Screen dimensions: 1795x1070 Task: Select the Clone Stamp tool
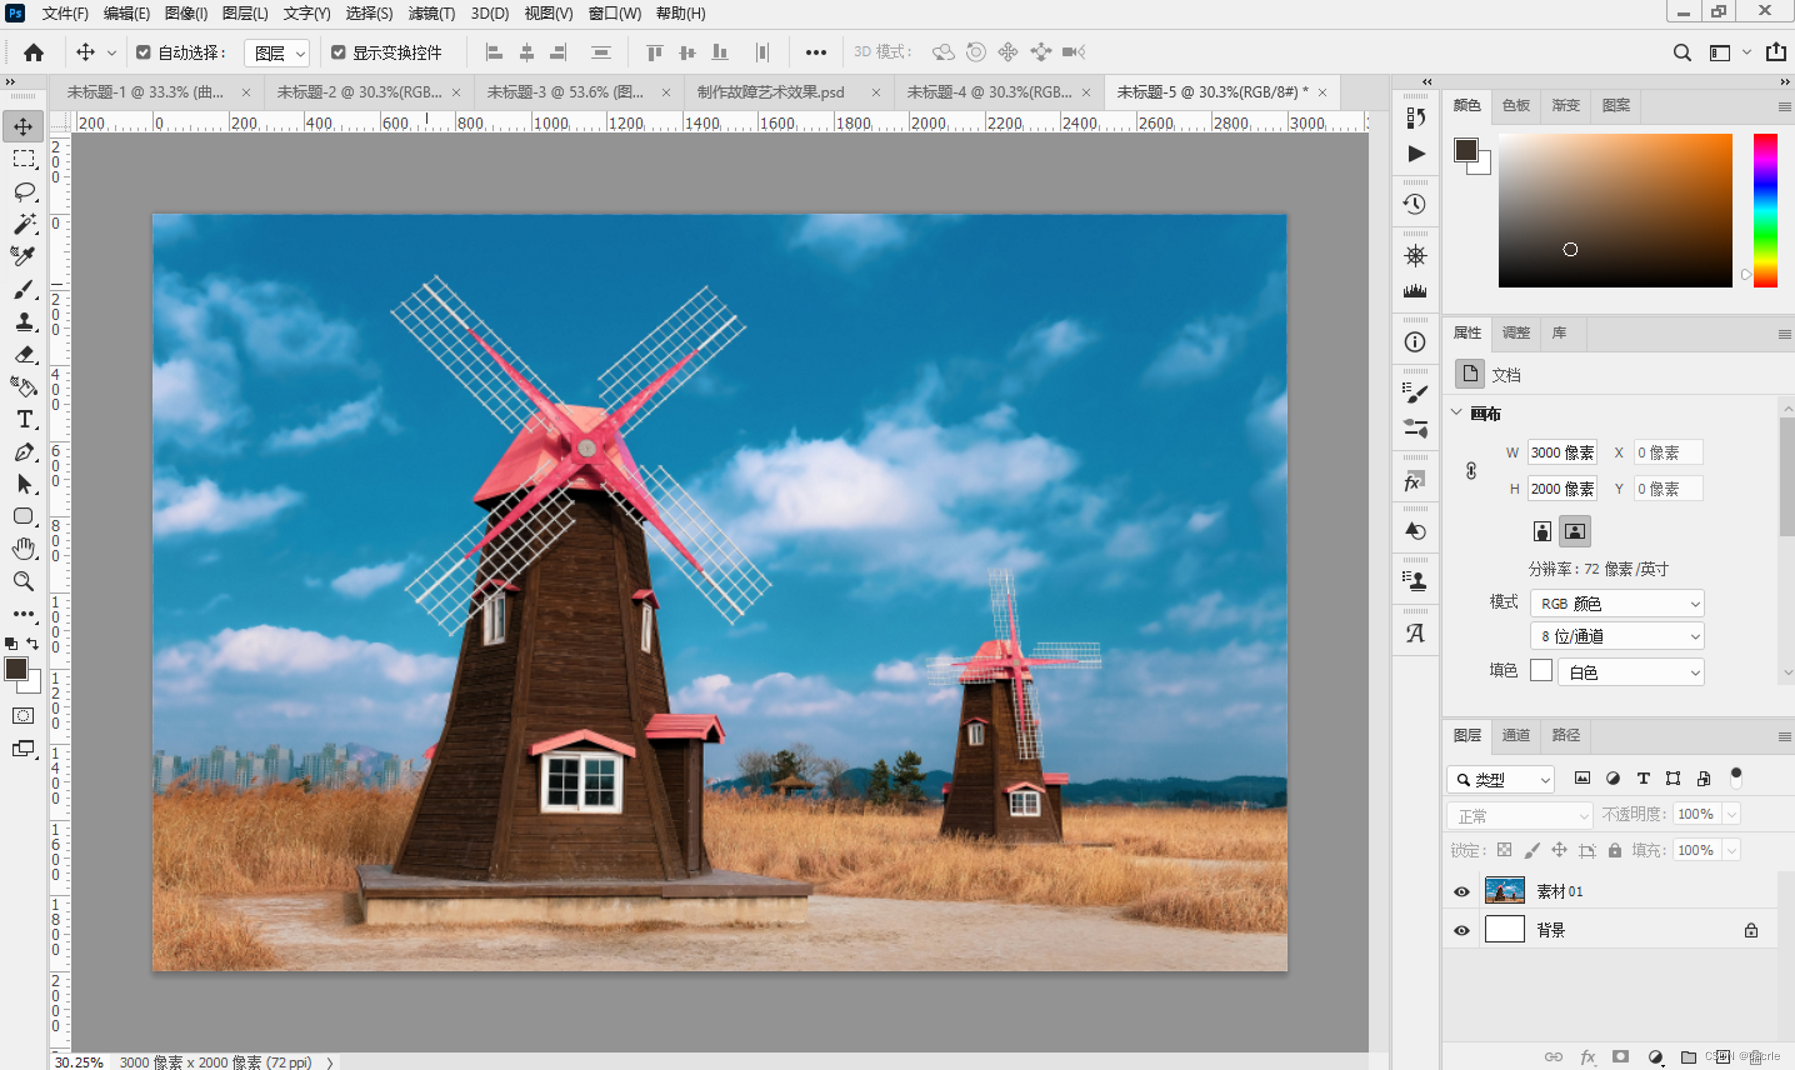coord(23,321)
